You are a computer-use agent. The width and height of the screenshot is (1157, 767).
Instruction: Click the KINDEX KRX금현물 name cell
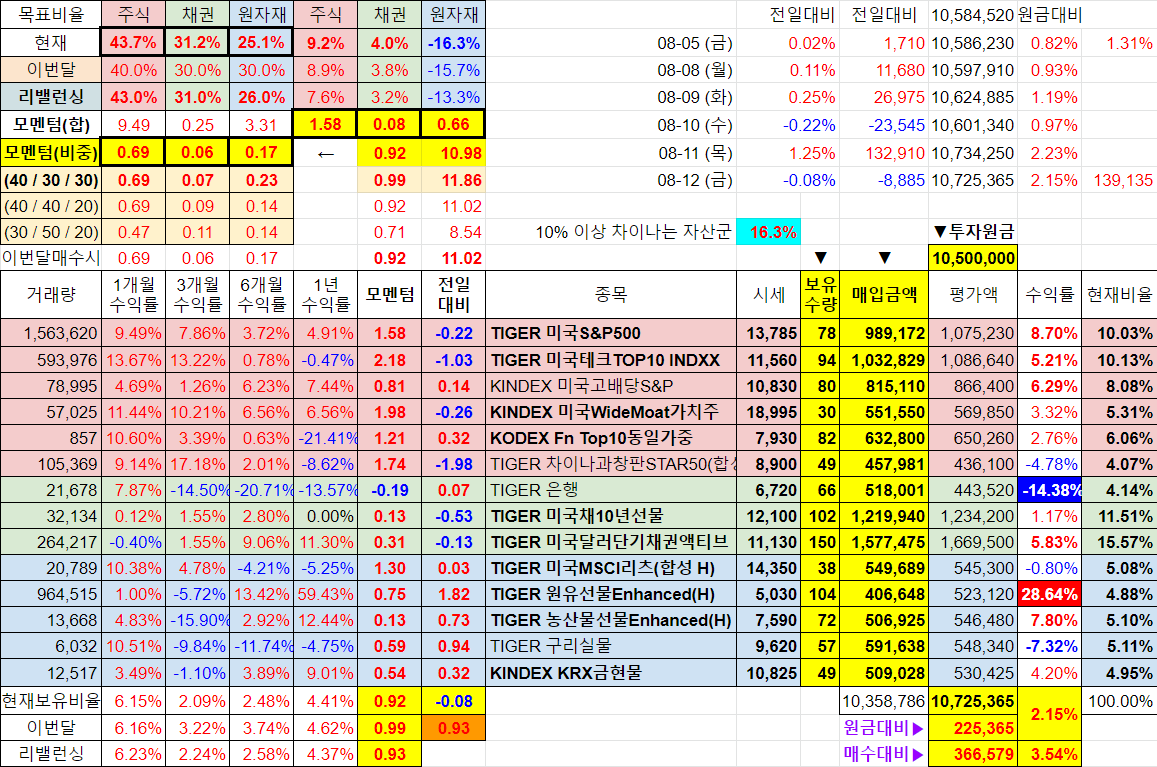pos(611,673)
